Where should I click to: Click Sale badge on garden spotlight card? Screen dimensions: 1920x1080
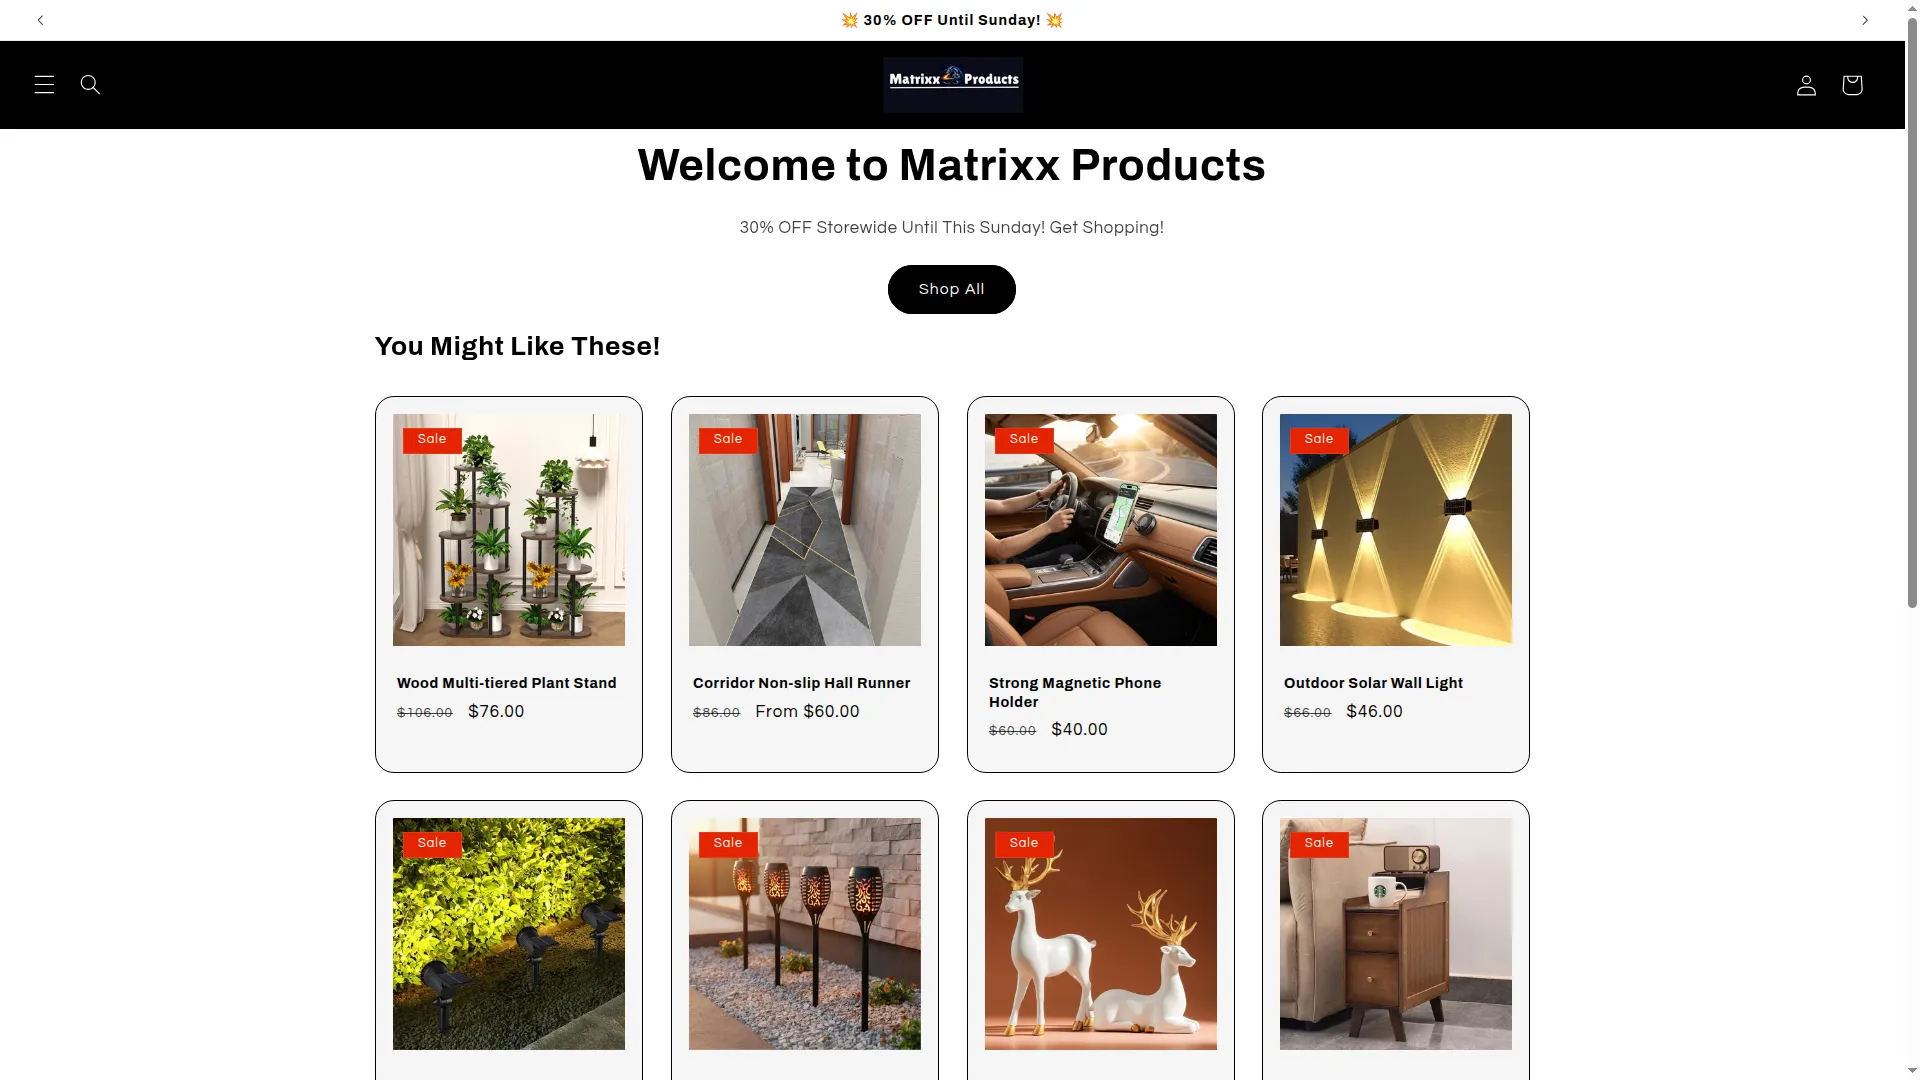tap(432, 844)
